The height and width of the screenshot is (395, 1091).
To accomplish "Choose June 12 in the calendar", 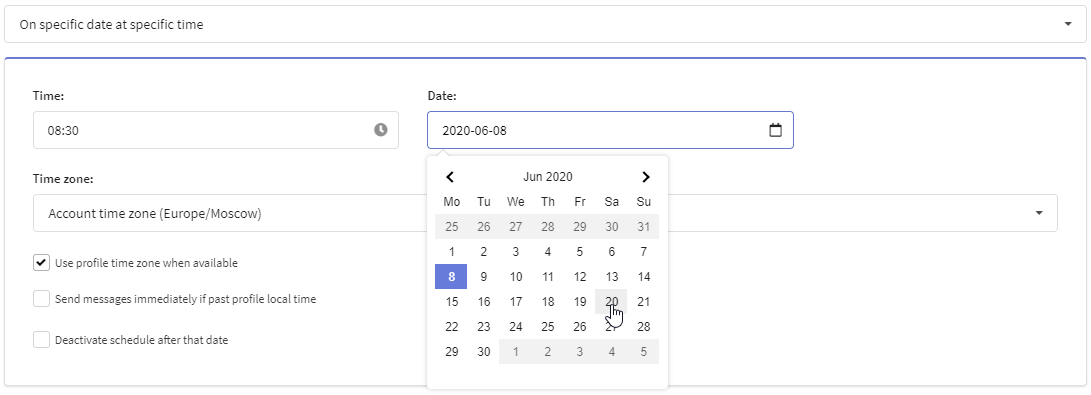I will [580, 277].
